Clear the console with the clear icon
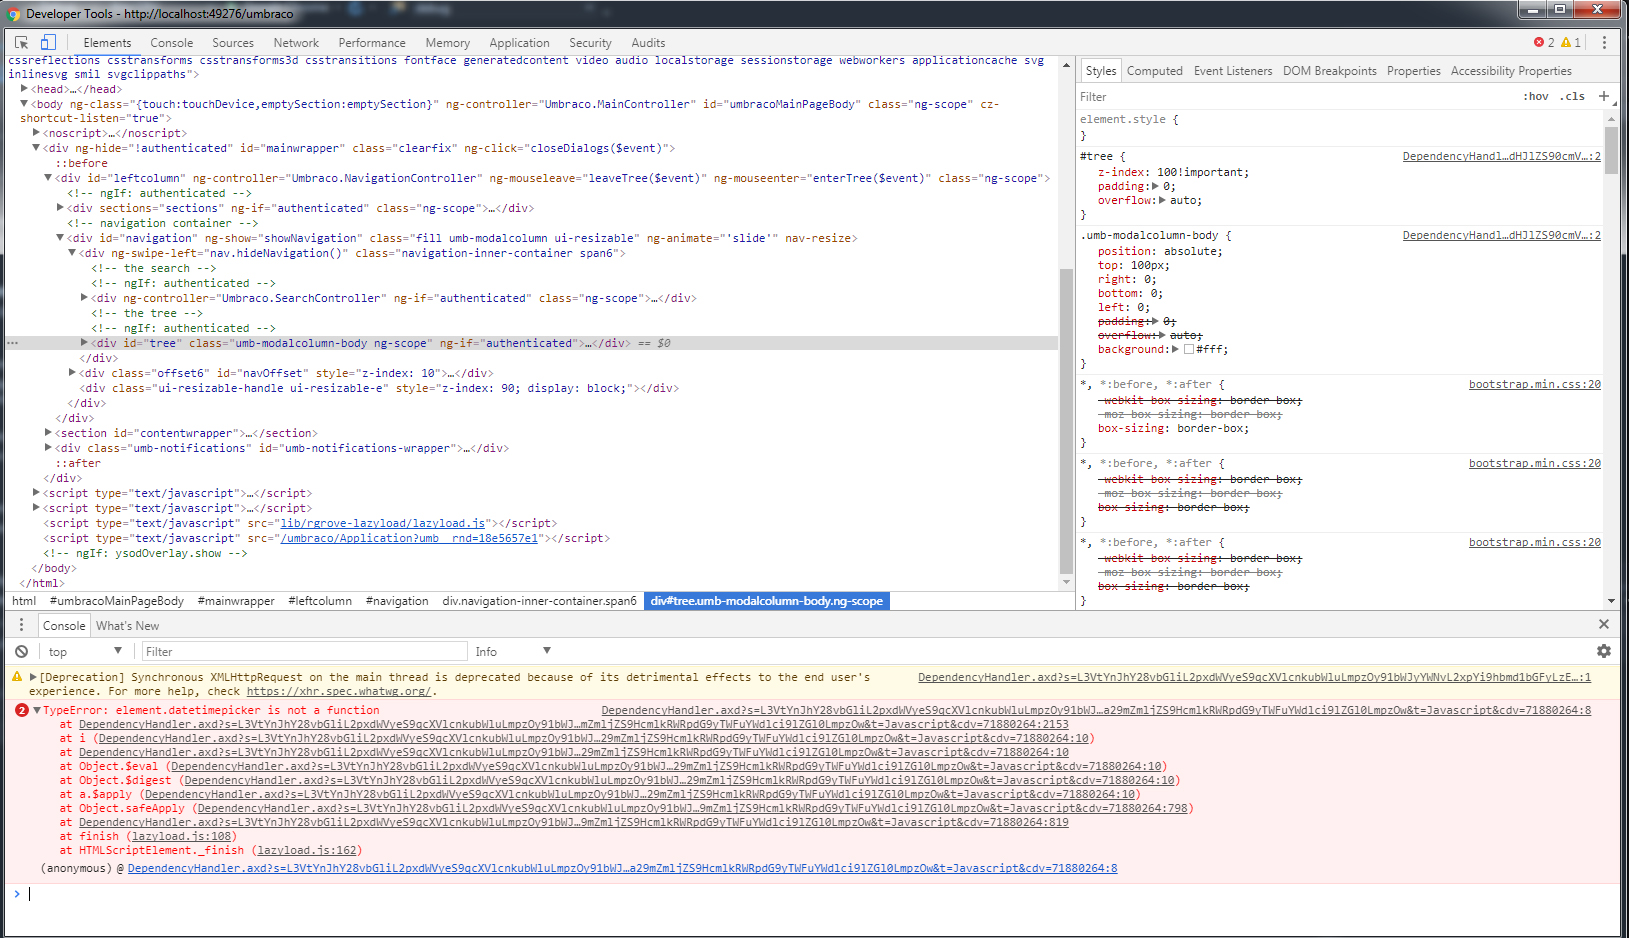This screenshot has width=1629, height=938. [21, 652]
